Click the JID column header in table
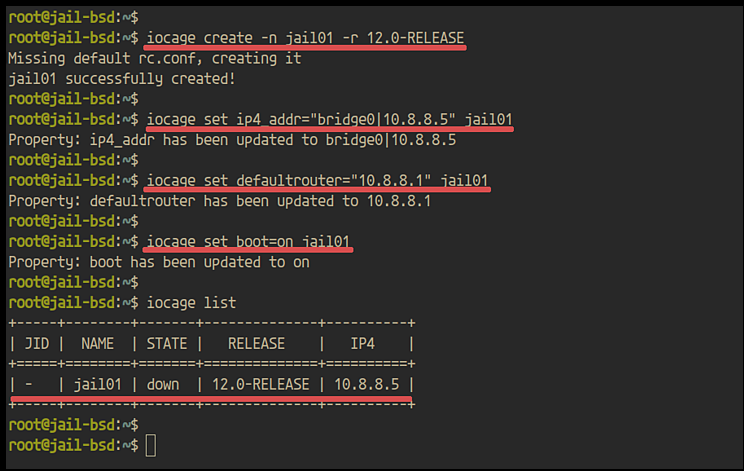This screenshot has width=744, height=471. [x=34, y=343]
